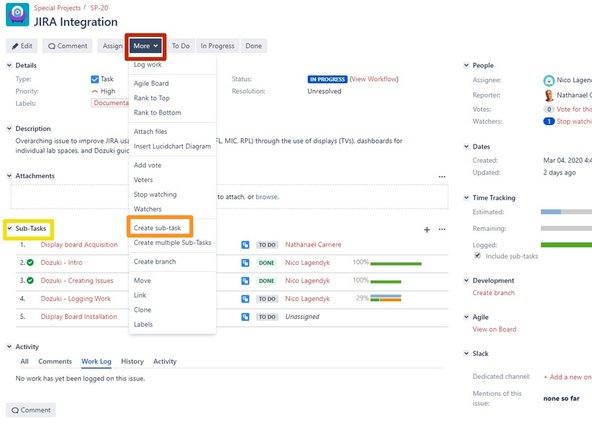This screenshot has width=592, height=444.
Task: Select Create sub-task from the More menu
Action: click(157, 228)
